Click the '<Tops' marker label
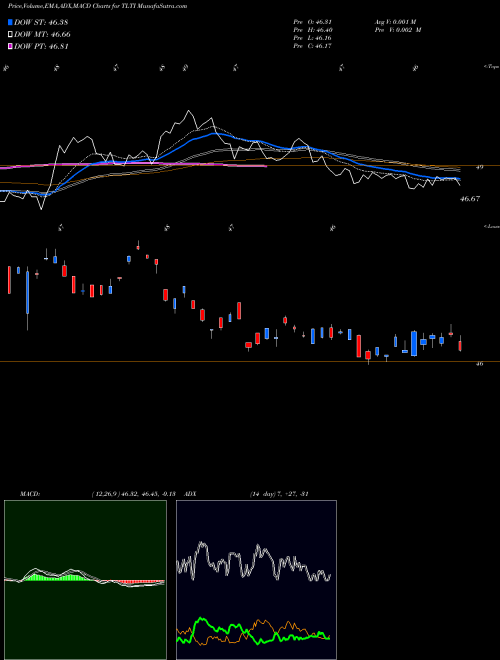Viewport: 500px width, 660px height. coord(492,67)
